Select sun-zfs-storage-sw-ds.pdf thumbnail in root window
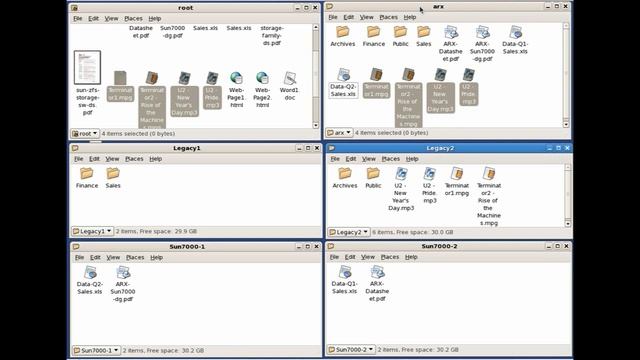The height and width of the screenshot is (360, 640). pos(87,67)
